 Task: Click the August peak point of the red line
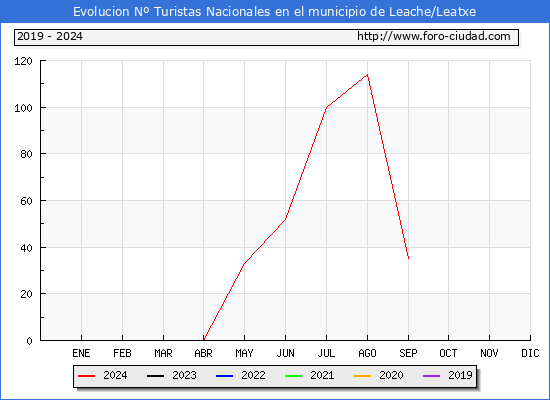pyautogui.click(x=367, y=74)
